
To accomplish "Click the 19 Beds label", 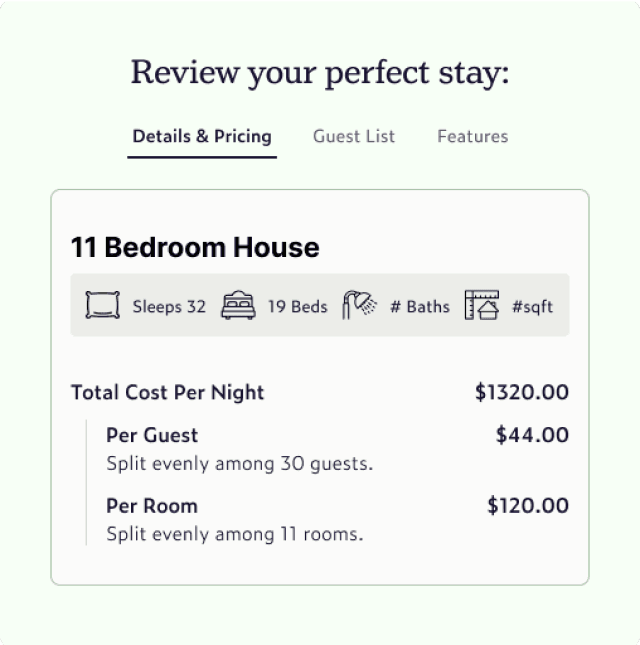I will point(297,307).
